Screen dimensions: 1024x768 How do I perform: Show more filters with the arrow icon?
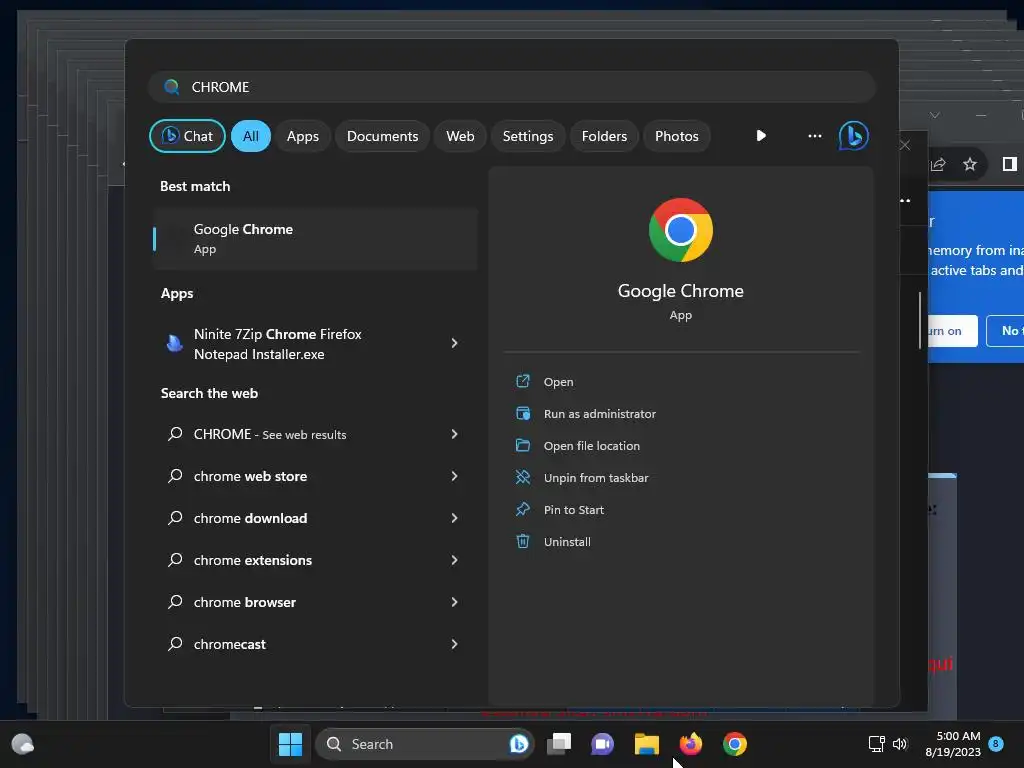[761, 136]
